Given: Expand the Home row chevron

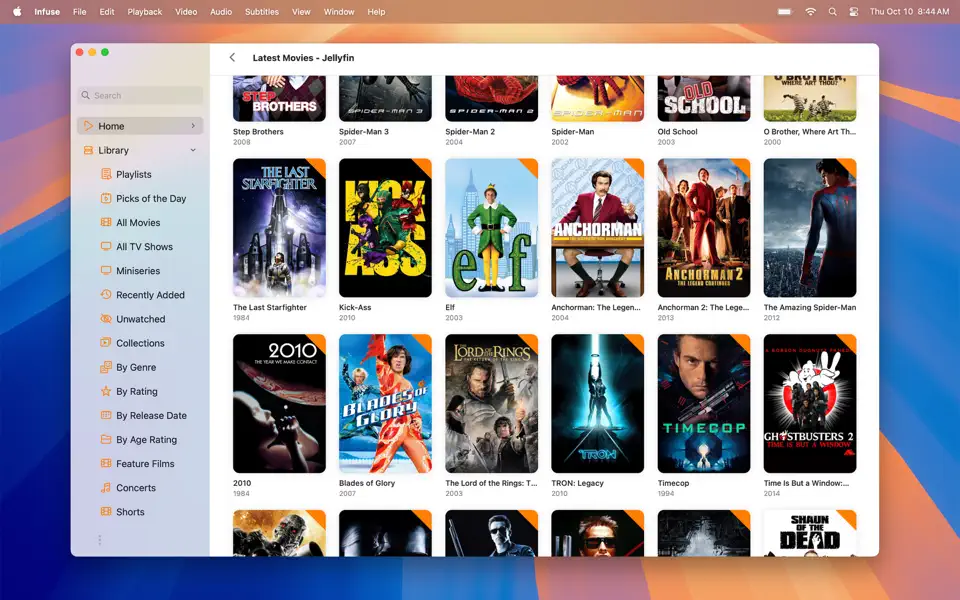Looking at the screenshot, I should (x=195, y=126).
